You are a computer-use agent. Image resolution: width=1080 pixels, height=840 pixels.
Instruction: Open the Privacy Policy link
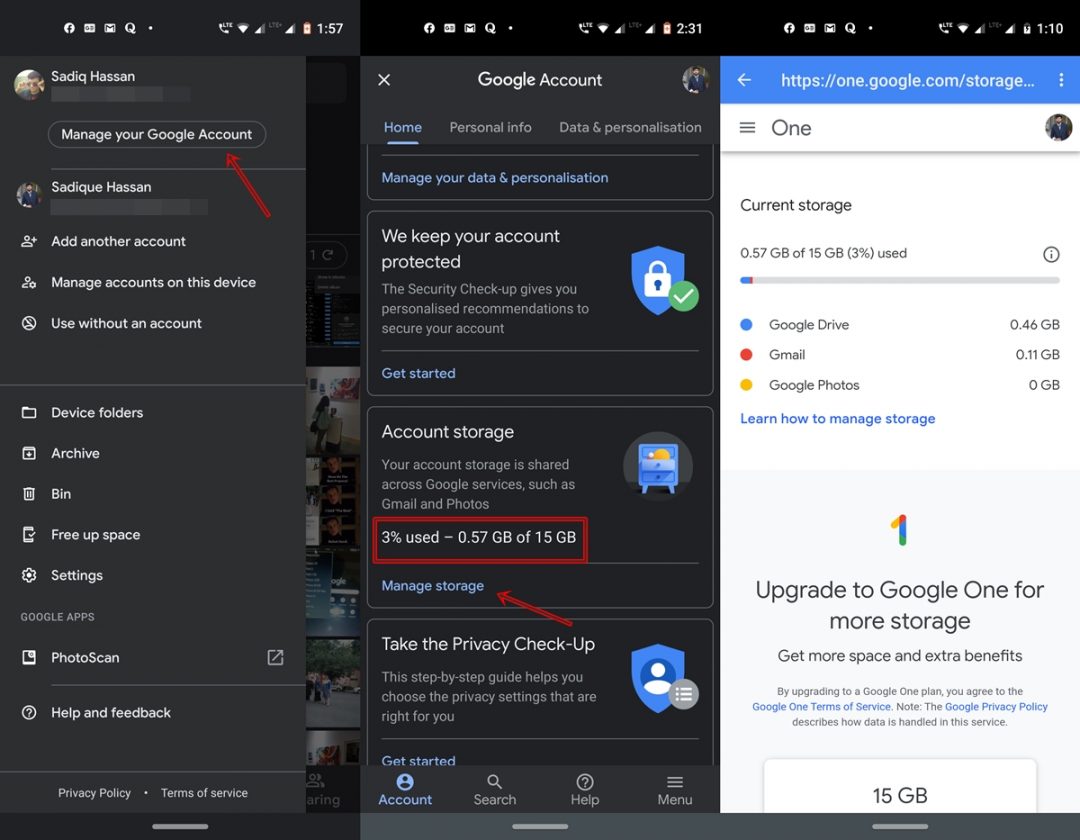point(94,793)
